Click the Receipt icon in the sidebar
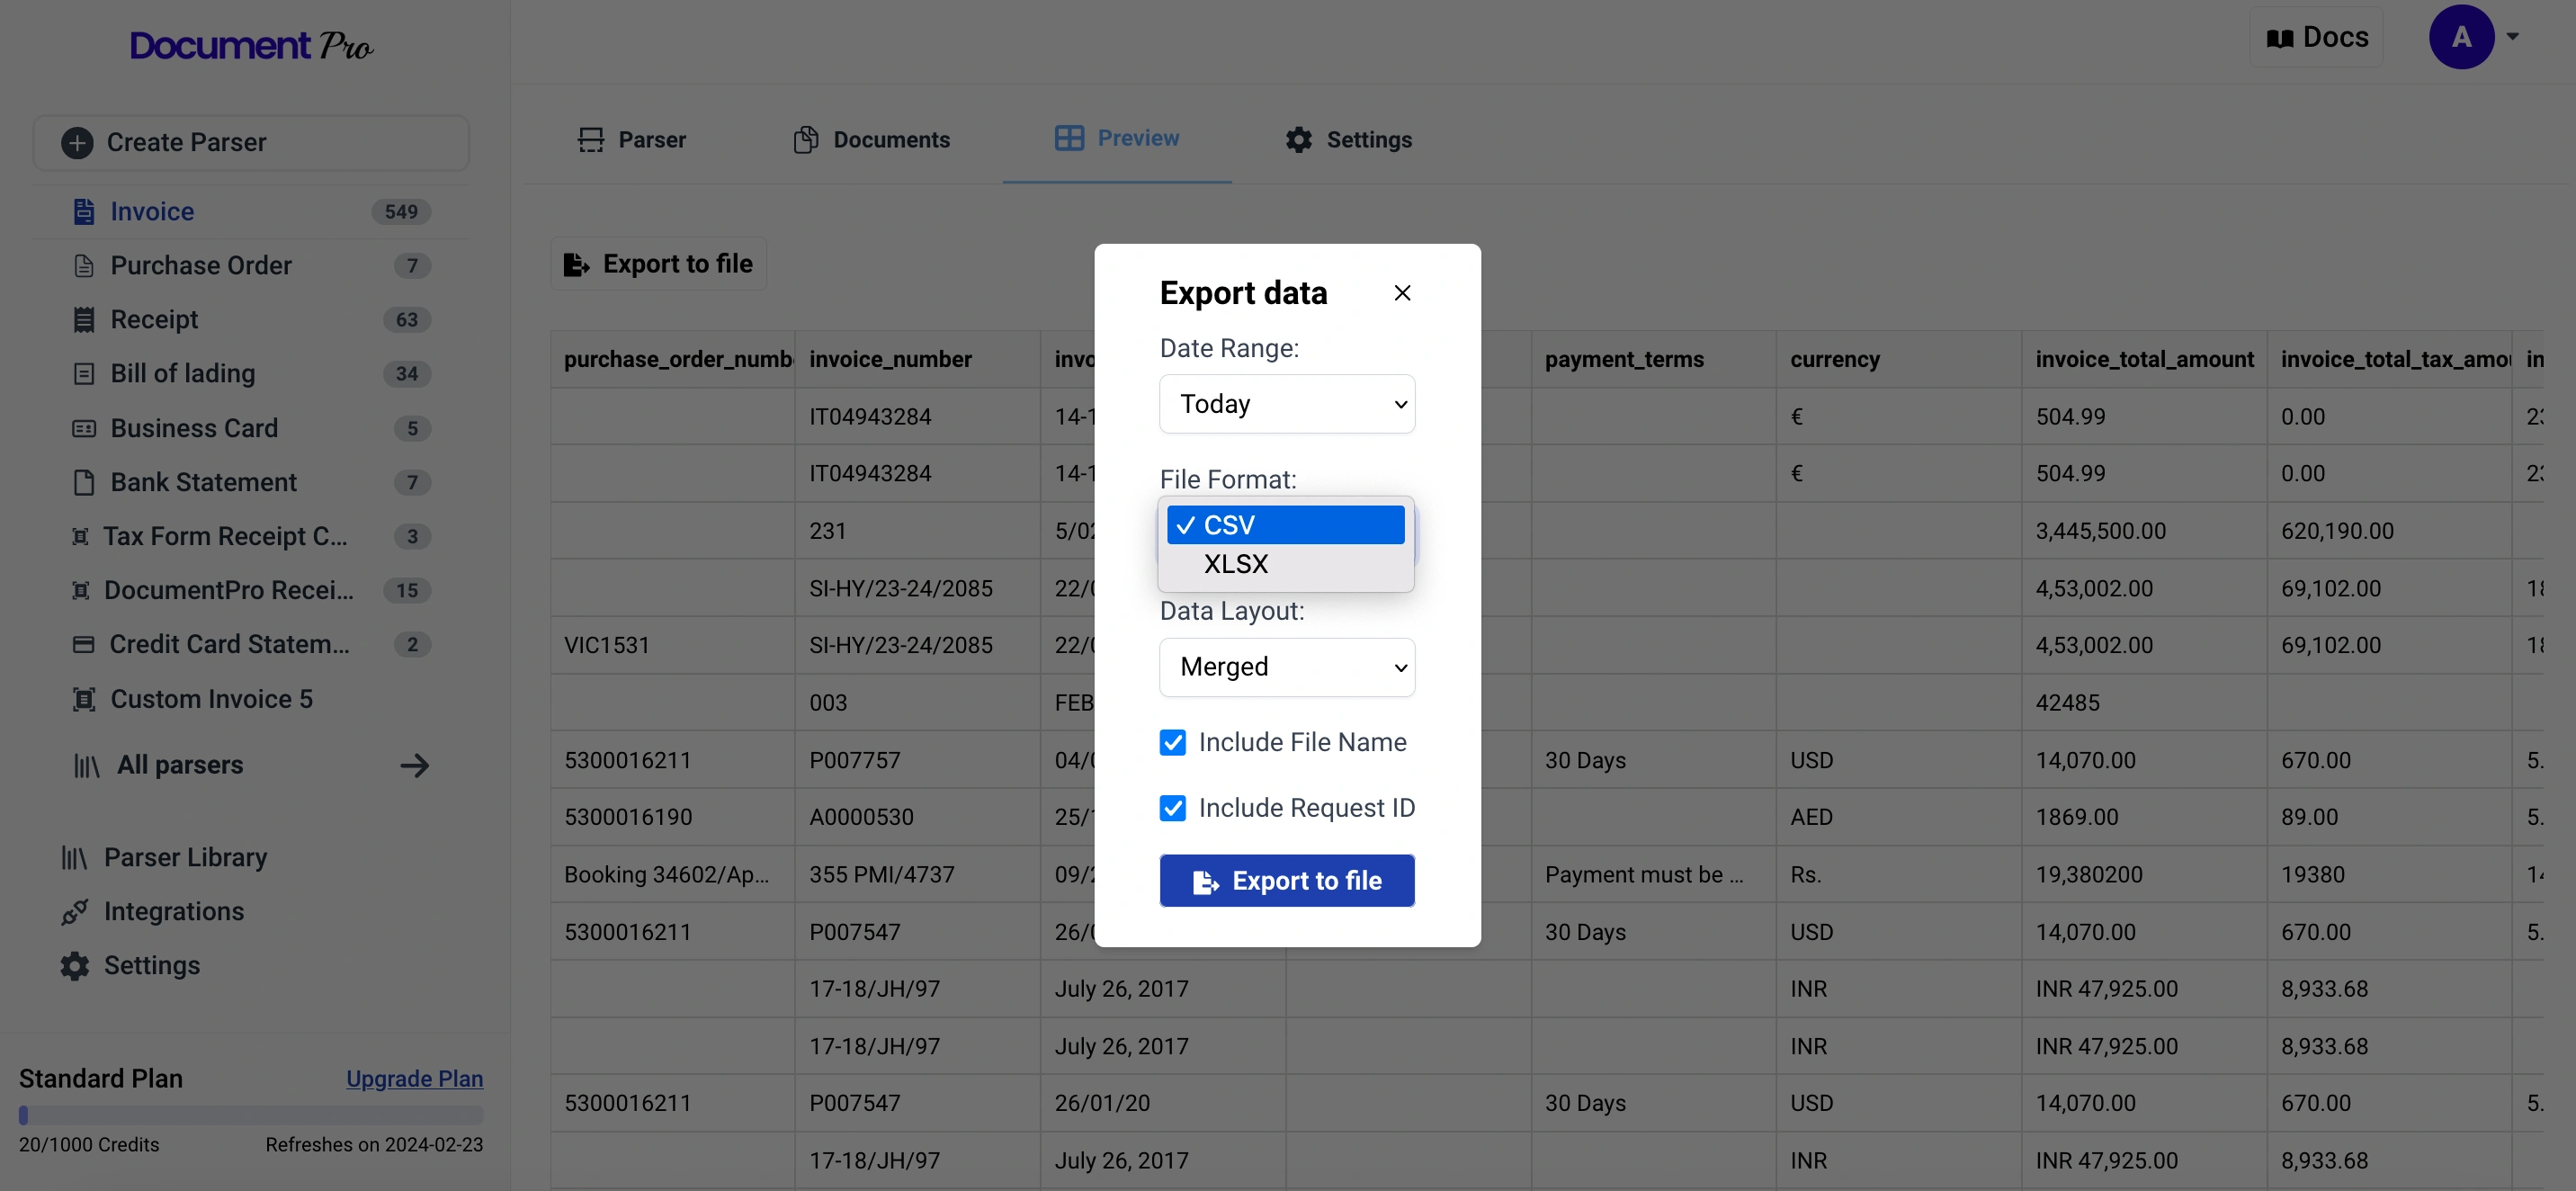This screenshot has width=2576, height=1191. (84, 320)
